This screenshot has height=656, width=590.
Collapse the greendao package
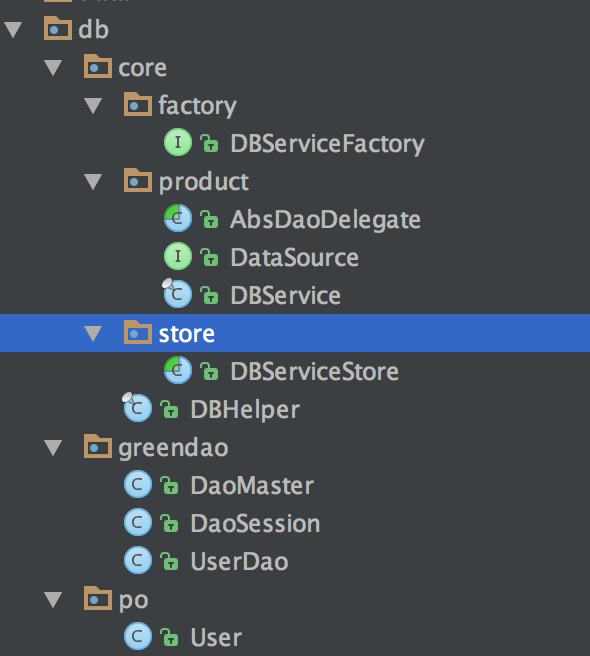point(53,448)
